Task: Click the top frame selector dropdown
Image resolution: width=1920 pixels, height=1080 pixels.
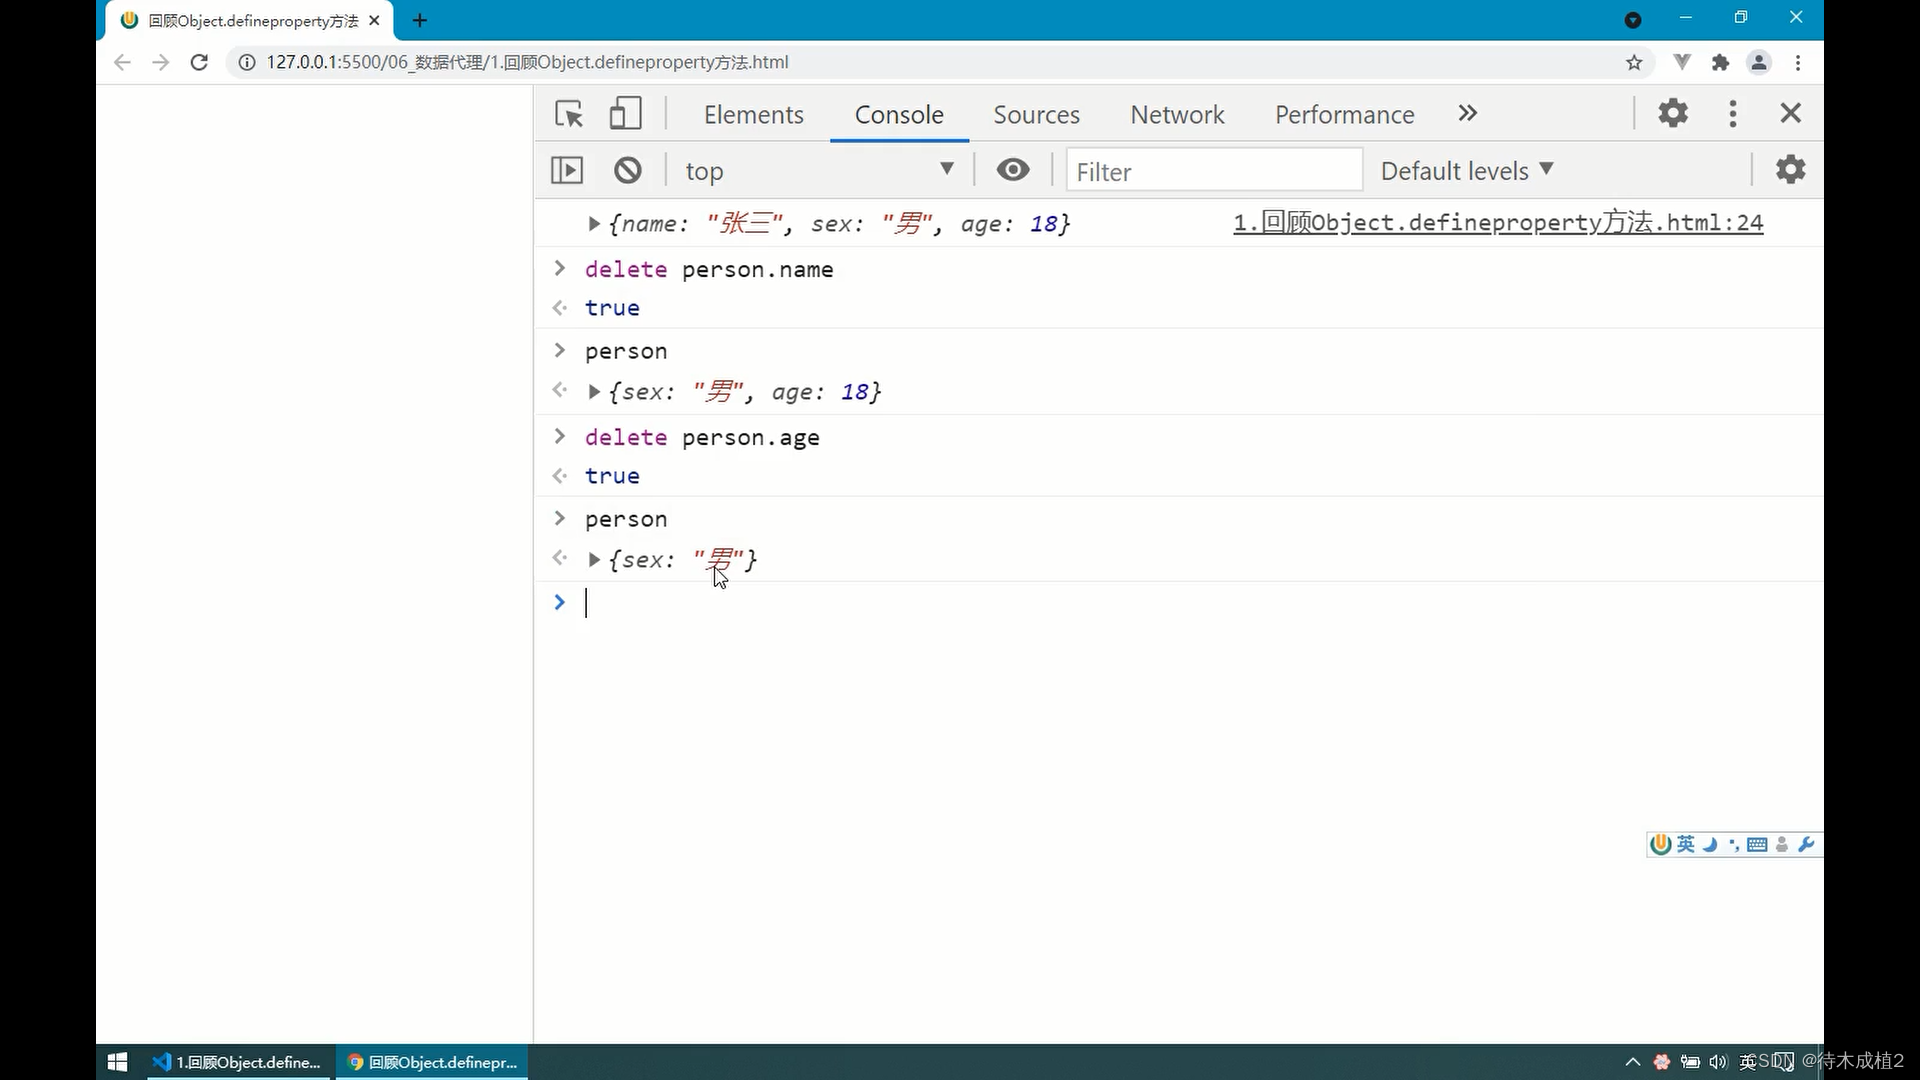Action: pos(819,171)
